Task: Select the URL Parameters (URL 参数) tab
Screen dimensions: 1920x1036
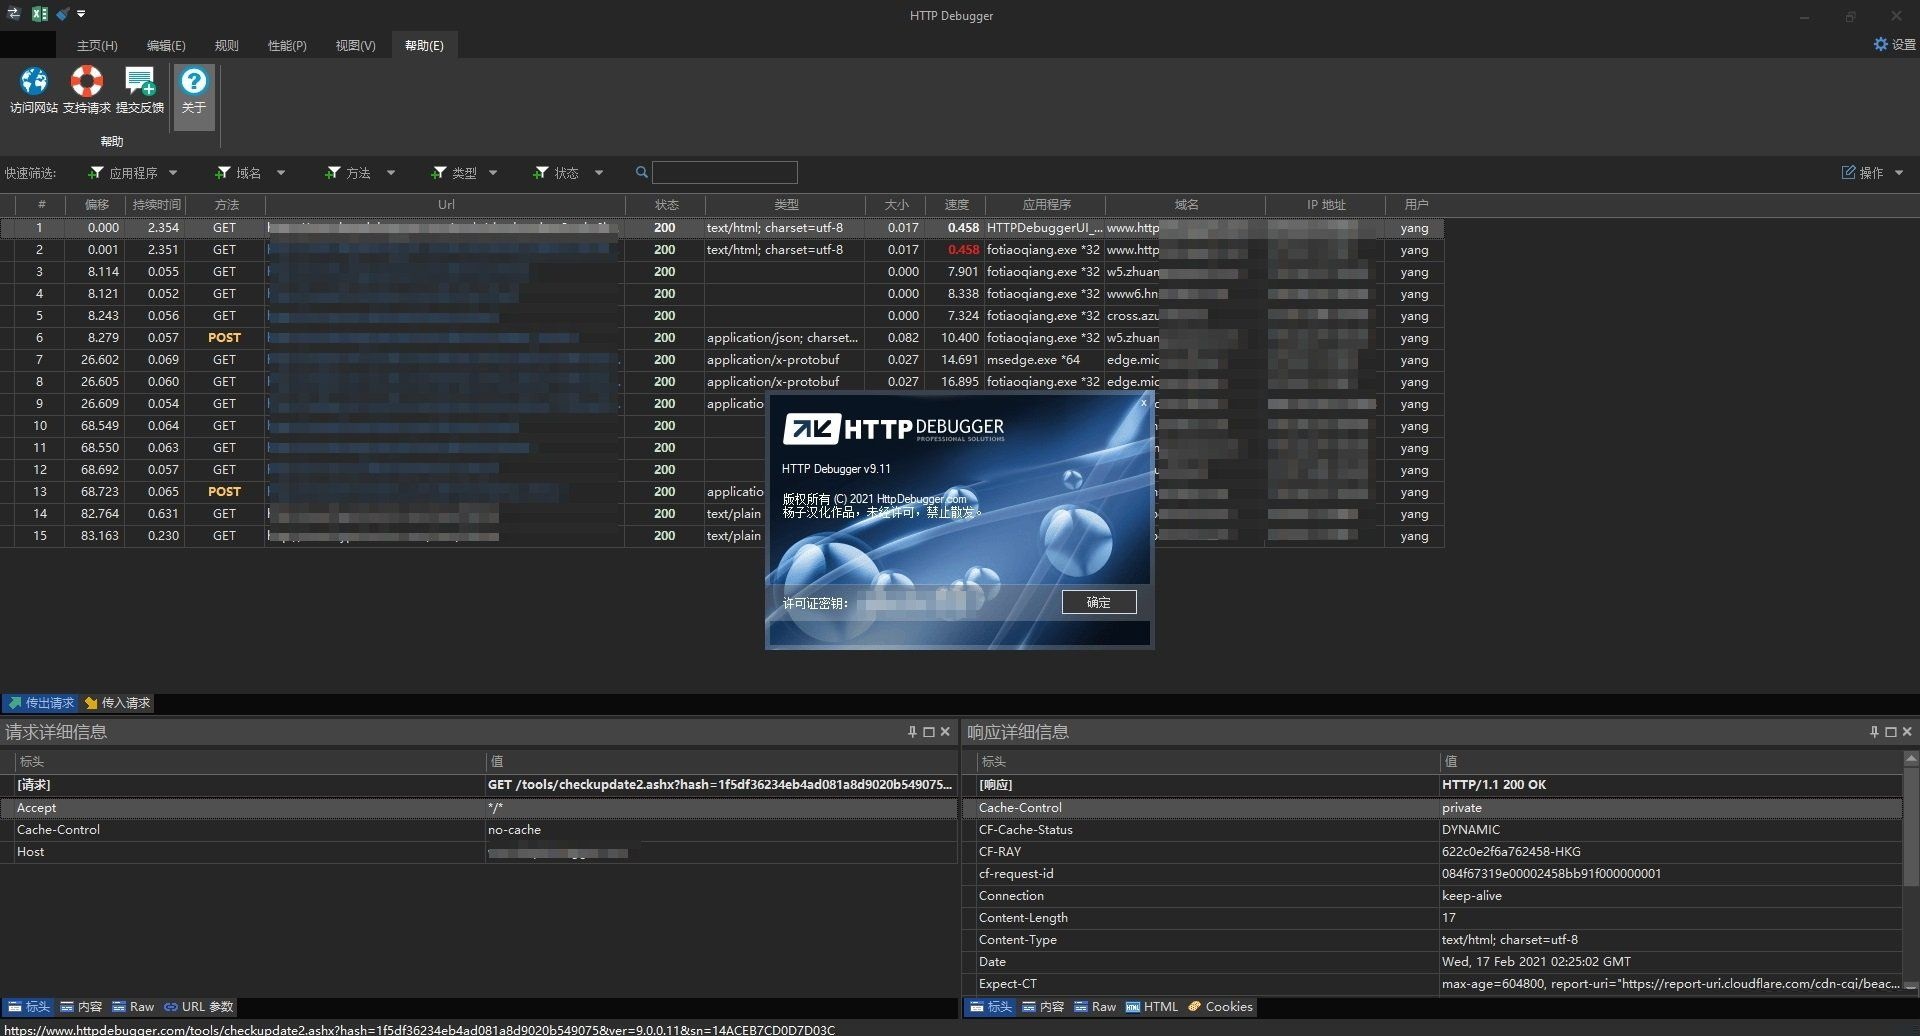Action: point(199,1007)
